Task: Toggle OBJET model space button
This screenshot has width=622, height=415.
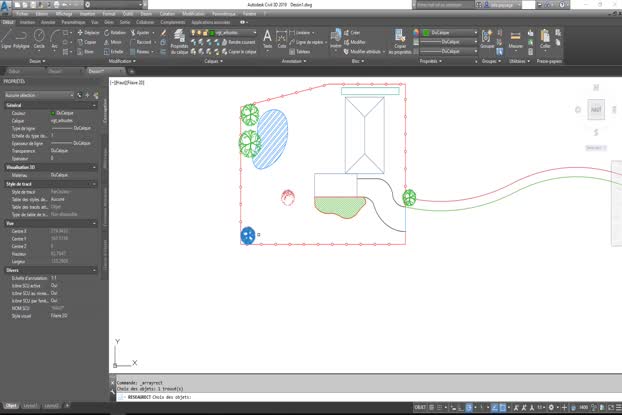Action: (x=420, y=407)
